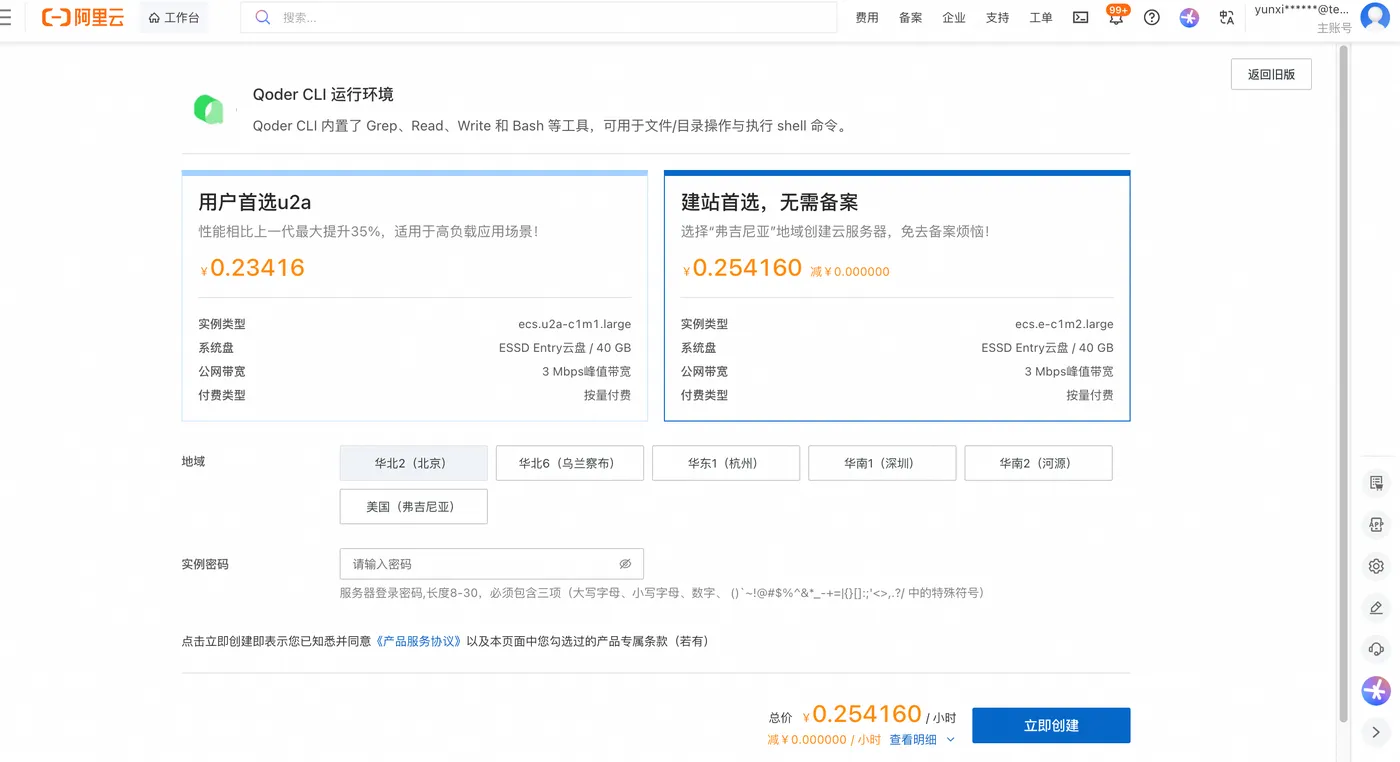Image resolution: width=1400 pixels, height=762 pixels.
Task: Click the user avatar icon
Action: click(x=1375, y=17)
